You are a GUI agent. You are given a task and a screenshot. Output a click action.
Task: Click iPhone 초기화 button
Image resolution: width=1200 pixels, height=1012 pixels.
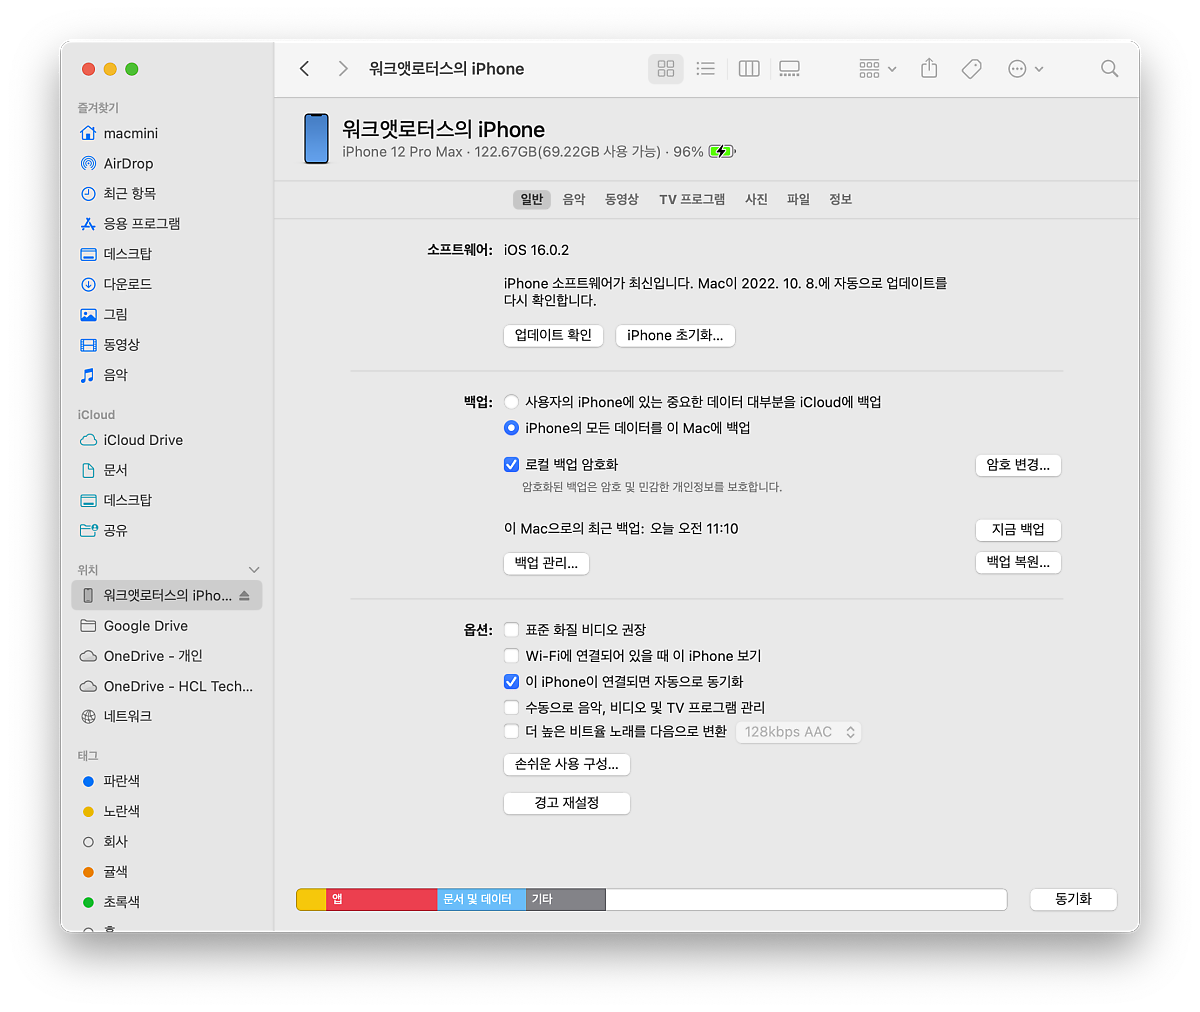pos(675,336)
